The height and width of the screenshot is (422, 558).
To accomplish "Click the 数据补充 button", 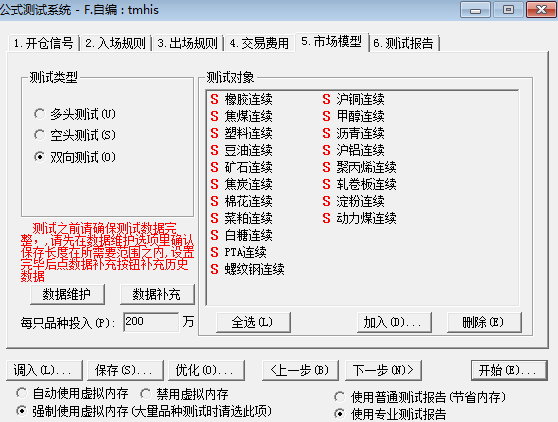I will coord(157,294).
